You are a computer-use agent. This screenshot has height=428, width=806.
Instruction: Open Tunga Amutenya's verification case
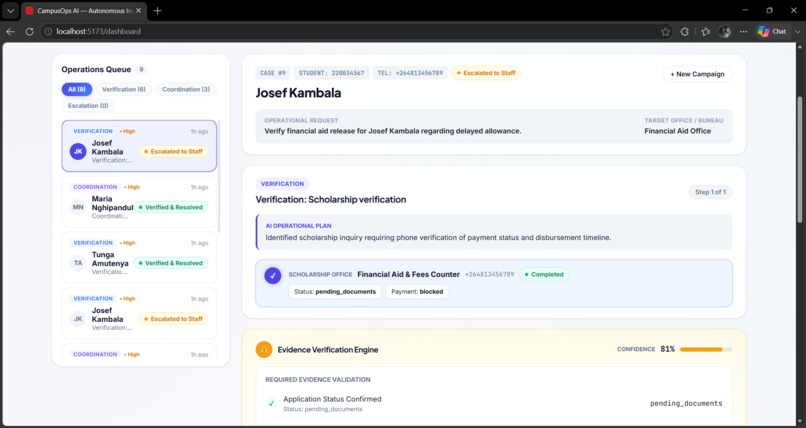tap(139, 257)
